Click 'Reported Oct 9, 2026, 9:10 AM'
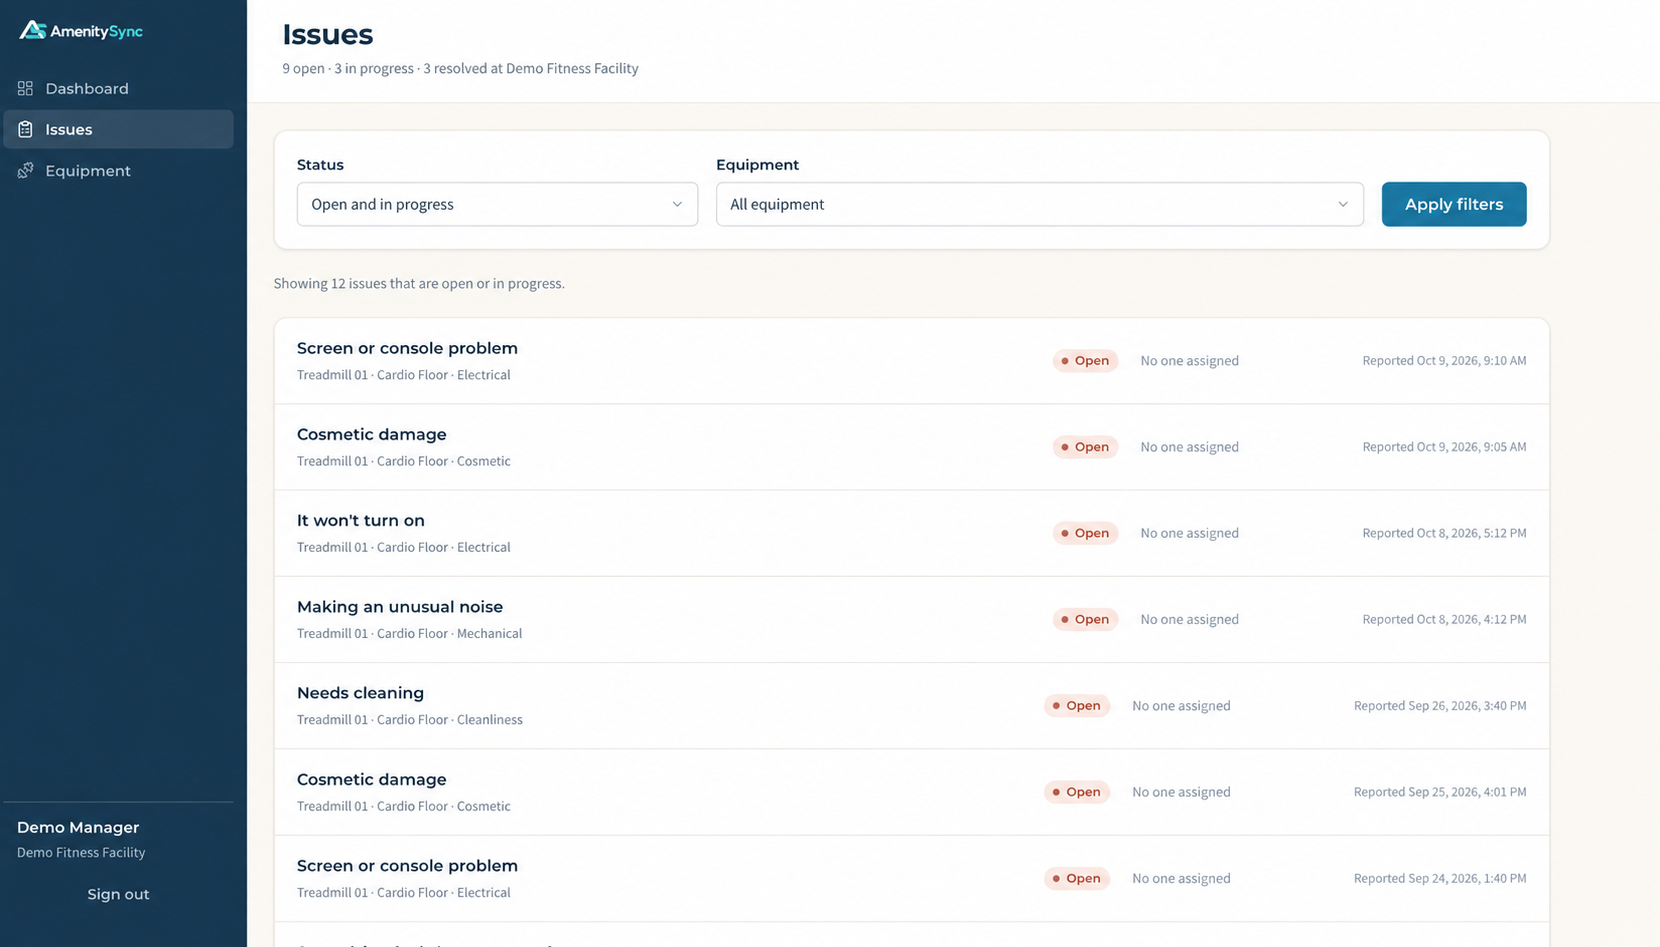This screenshot has height=947, width=1660. (1444, 360)
